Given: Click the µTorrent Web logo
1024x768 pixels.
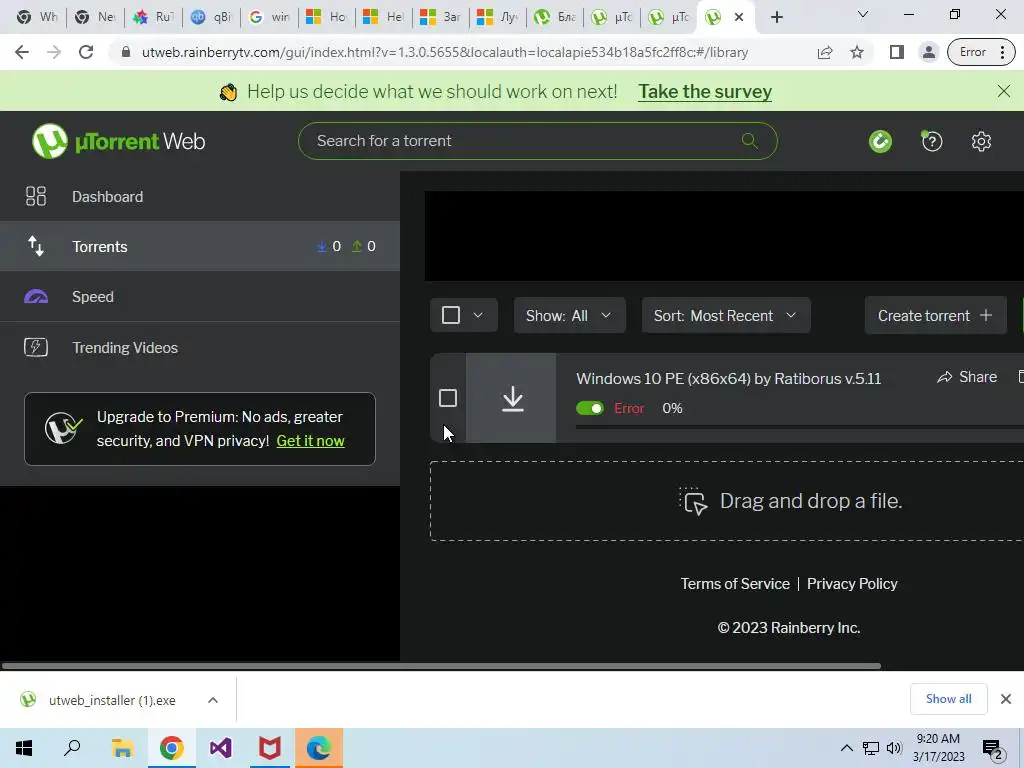Looking at the screenshot, I should 118,141.
